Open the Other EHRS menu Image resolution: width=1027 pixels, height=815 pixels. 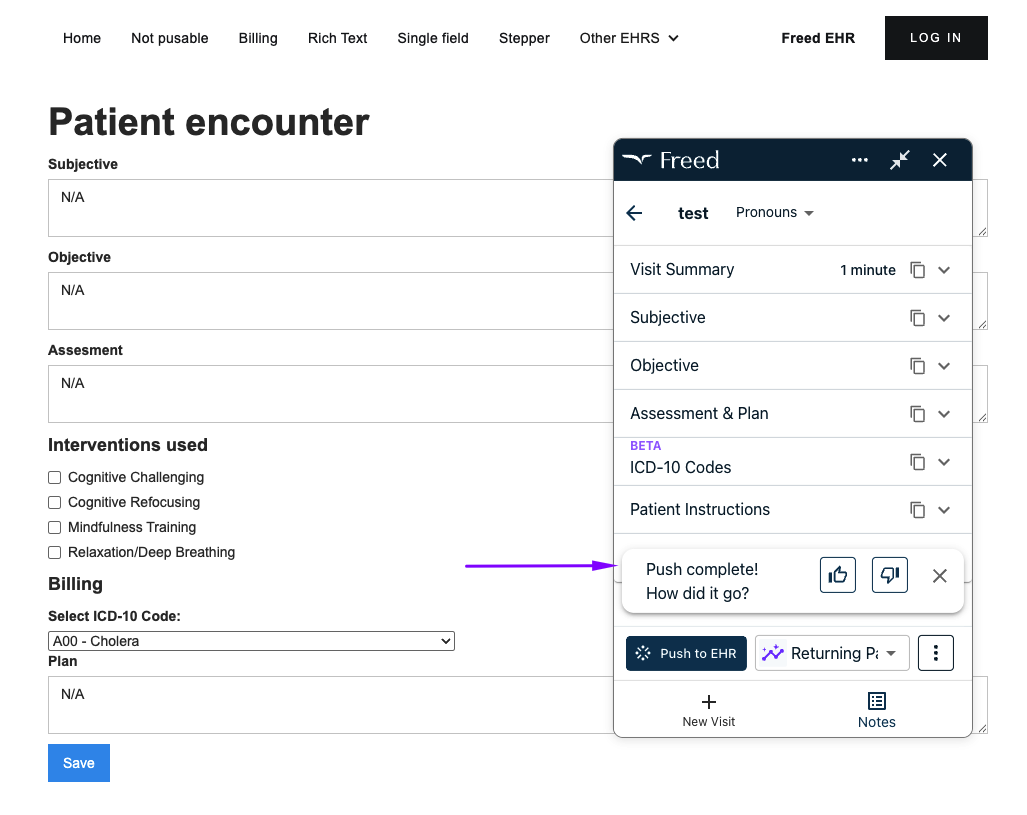[x=628, y=38]
